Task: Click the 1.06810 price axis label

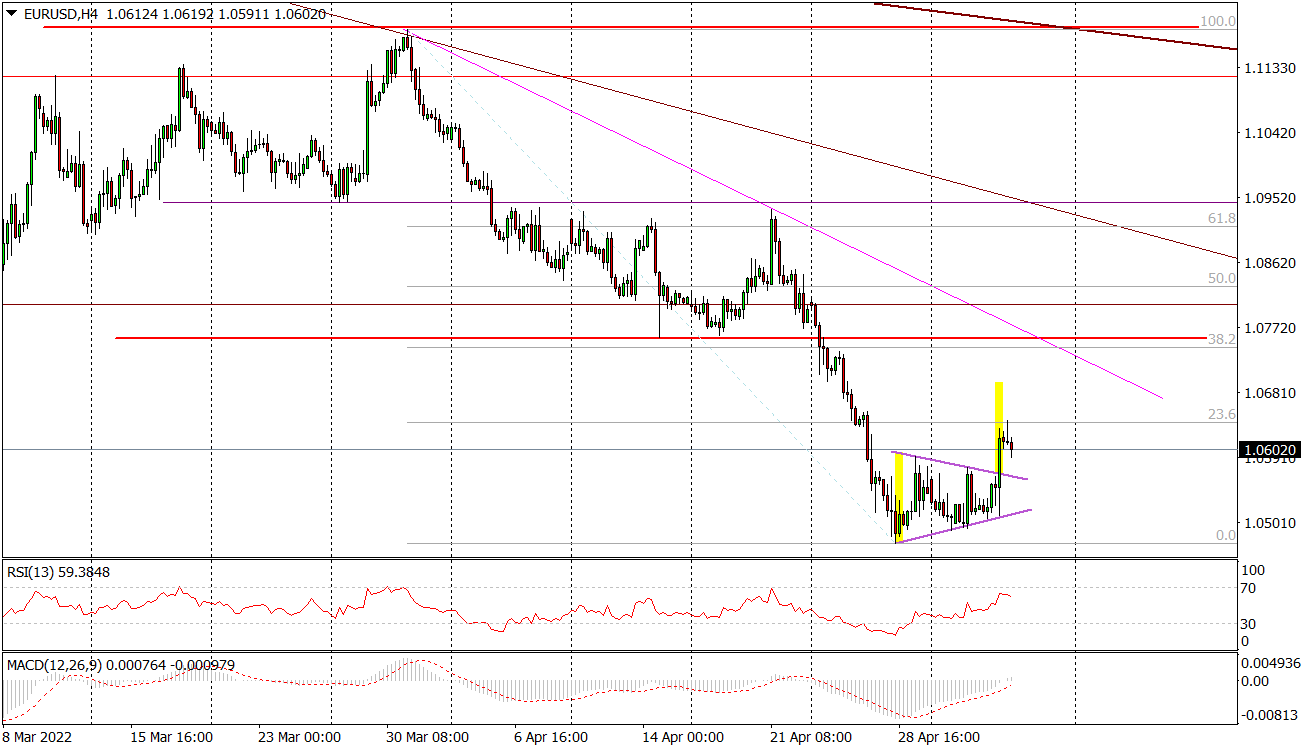Action: coord(1268,393)
